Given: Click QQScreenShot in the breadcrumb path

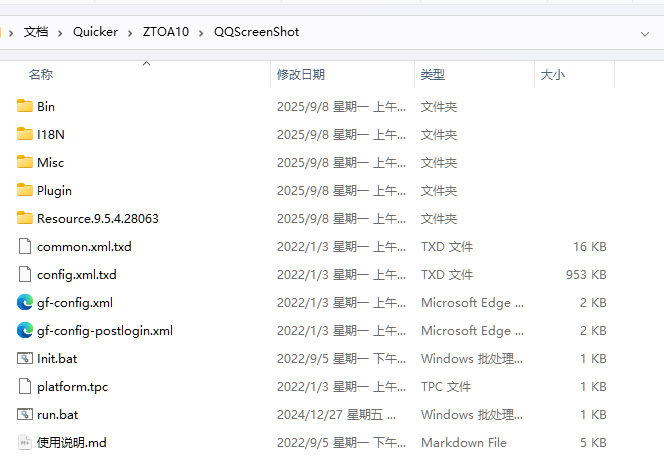Looking at the screenshot, I should click(x=257, y=32).
